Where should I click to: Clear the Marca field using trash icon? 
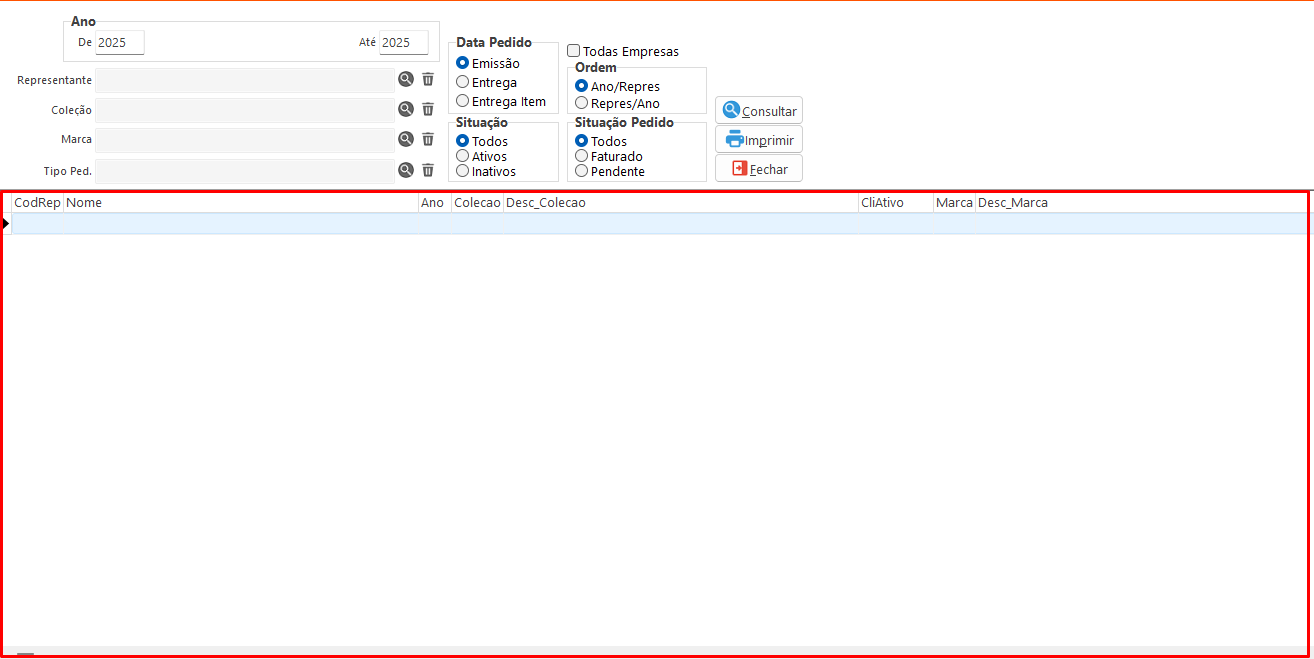[x=428, y=140]
